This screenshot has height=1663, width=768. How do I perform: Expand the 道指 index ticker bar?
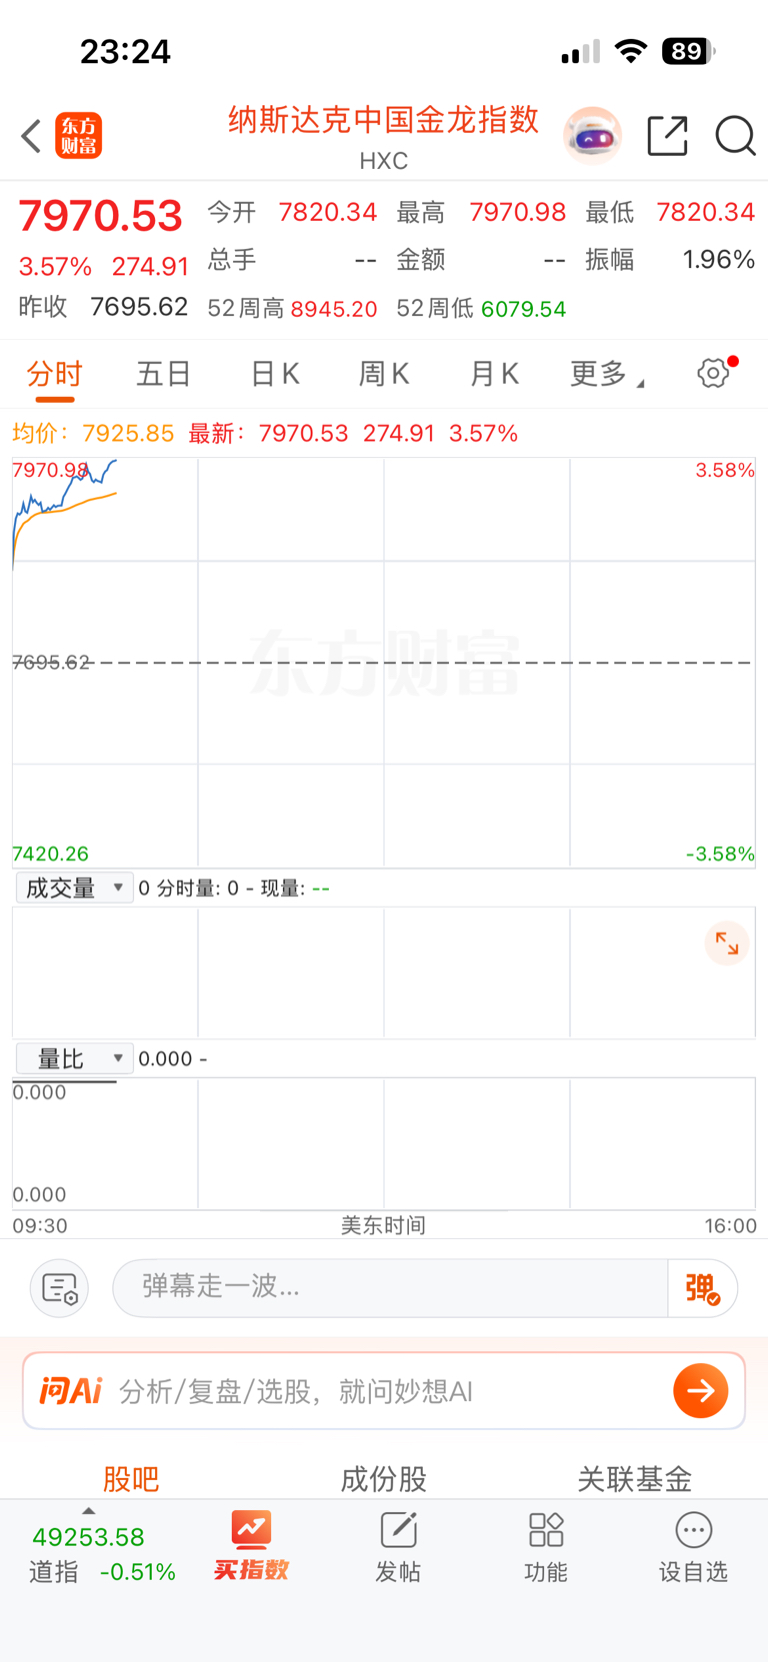[102, 1548]
